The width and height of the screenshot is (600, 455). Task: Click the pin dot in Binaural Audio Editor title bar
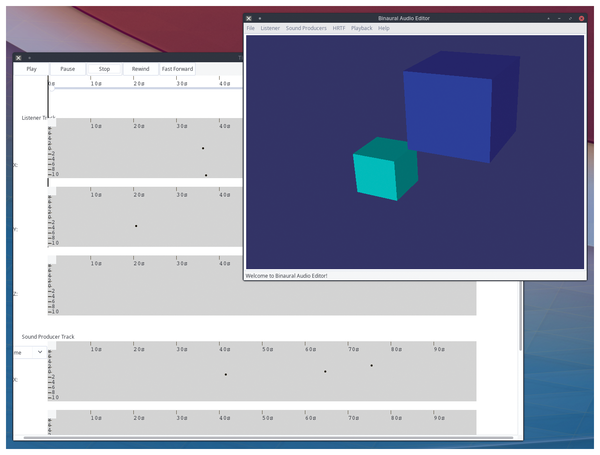pyautogui.click(x=260, y=18)
